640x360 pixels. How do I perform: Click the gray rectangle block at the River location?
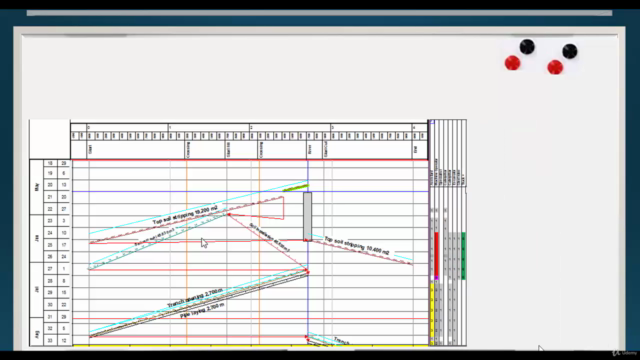point(307,216)
